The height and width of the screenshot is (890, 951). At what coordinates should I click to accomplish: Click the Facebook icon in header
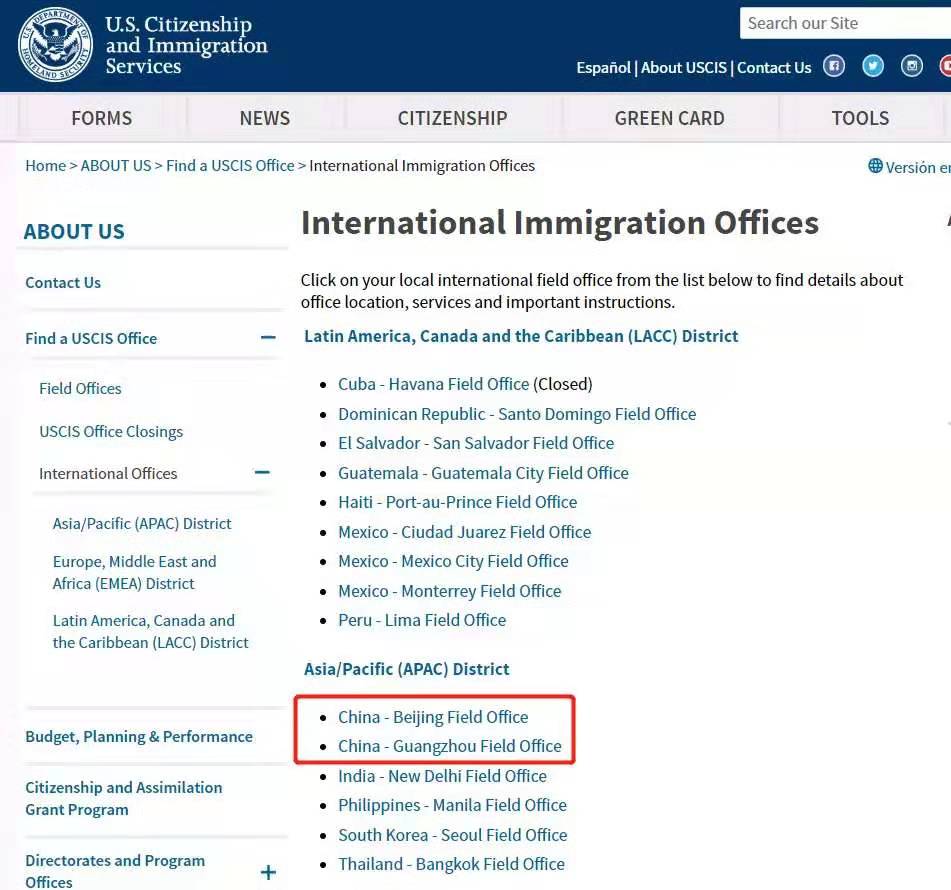[x=834, y=66]
